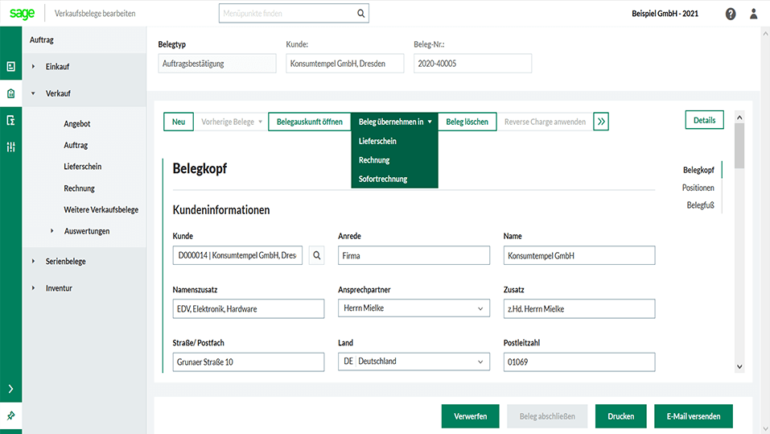Toggle the Beleg übernehmen in dropdown
Screen dimensions: 770x434
click(394, 122)
